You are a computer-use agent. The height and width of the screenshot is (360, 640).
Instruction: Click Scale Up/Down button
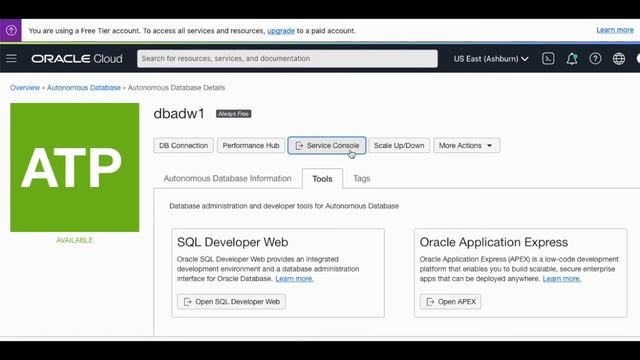coord(399,146)
